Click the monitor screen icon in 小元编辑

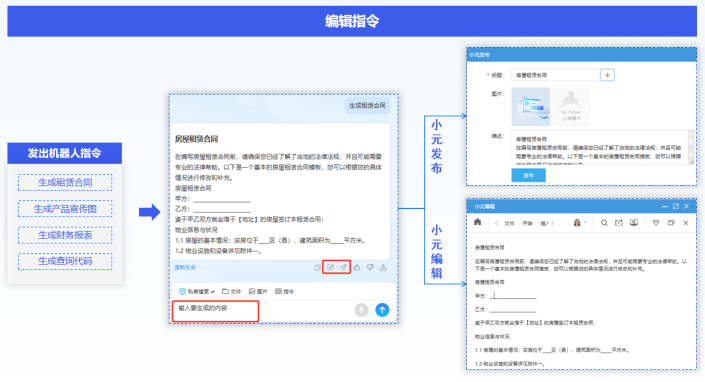point(634,222)
